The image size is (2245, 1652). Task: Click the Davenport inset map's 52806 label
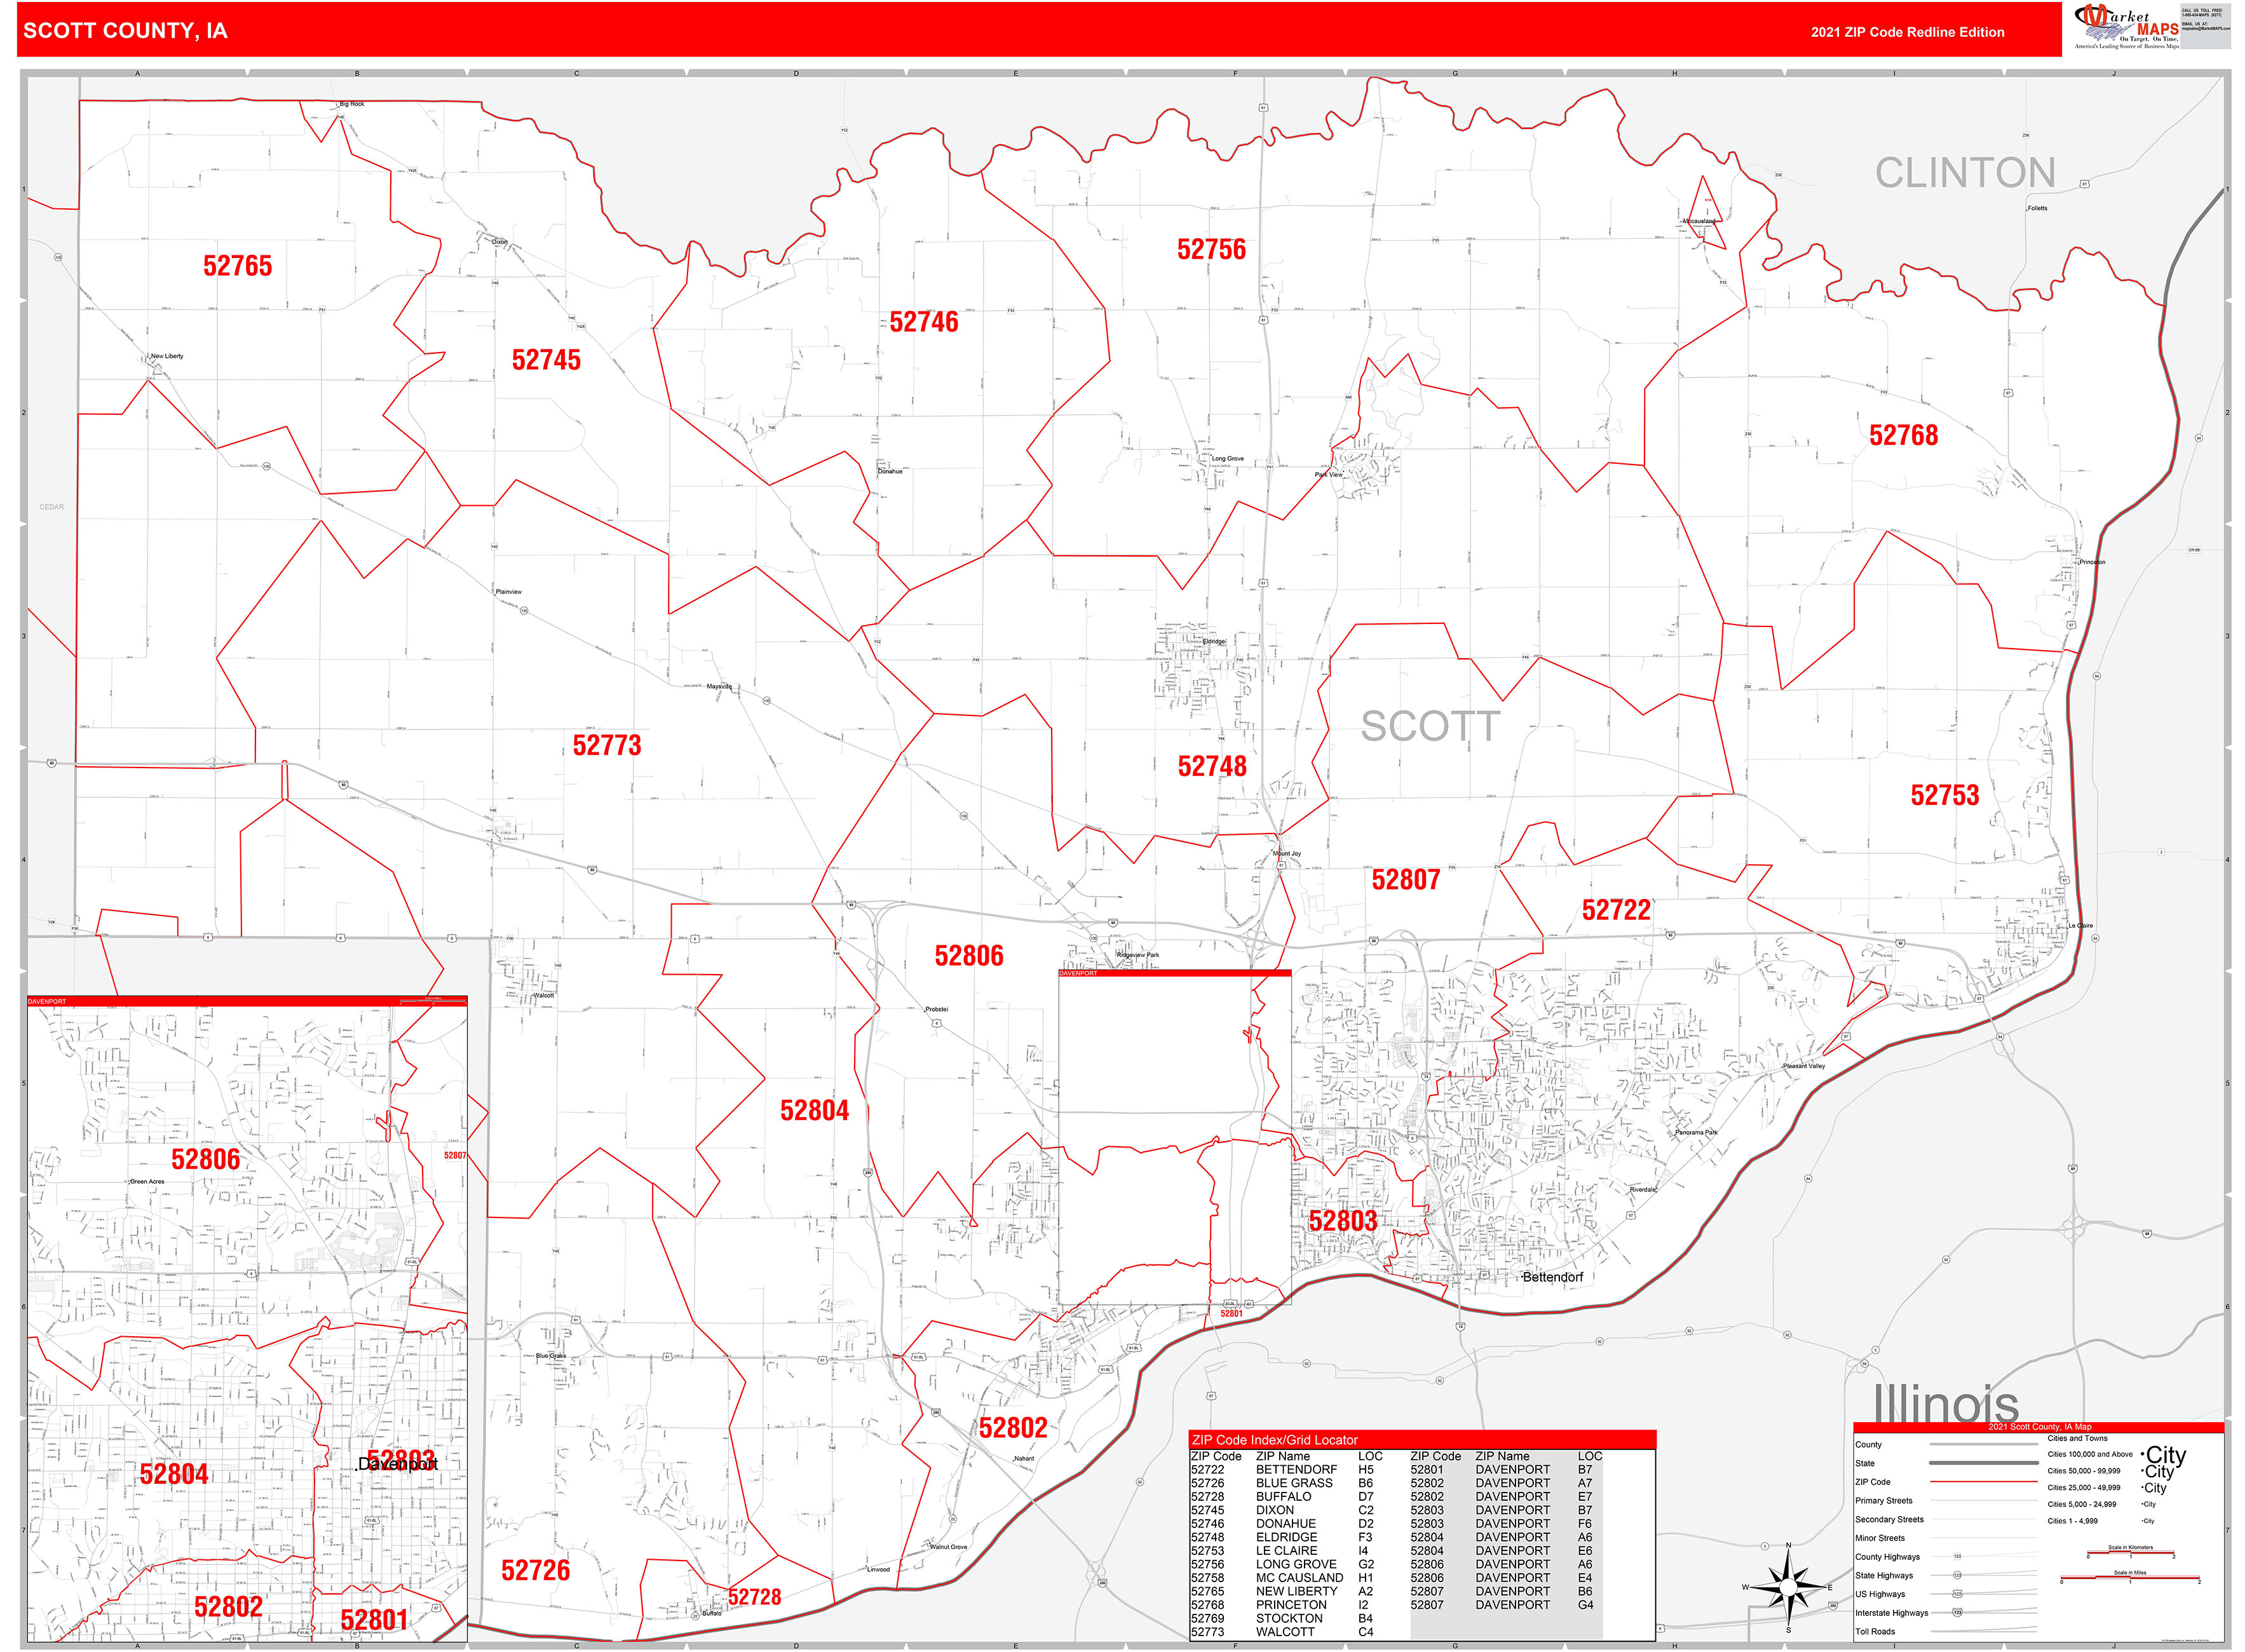[x=206, y=1159]
